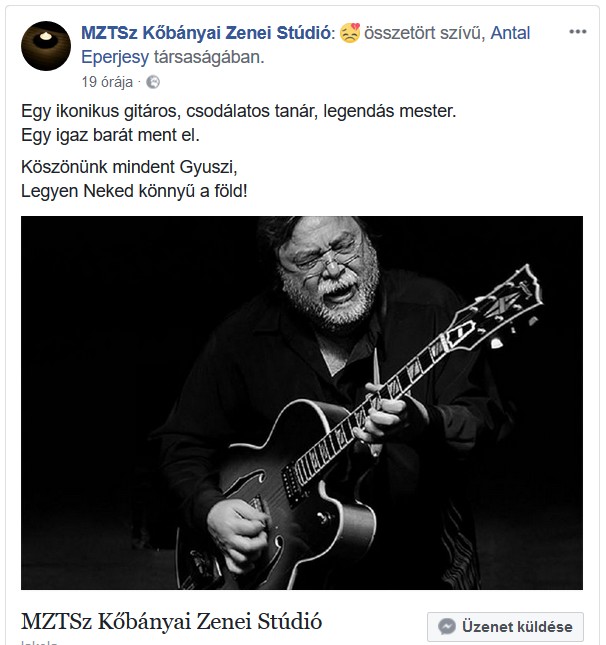606x645 pixels.
Task: Open the MZTSz Kőbányai Zenei Stúdió page link in the post header
Action: pyautogui.click(x=205, y=33)
